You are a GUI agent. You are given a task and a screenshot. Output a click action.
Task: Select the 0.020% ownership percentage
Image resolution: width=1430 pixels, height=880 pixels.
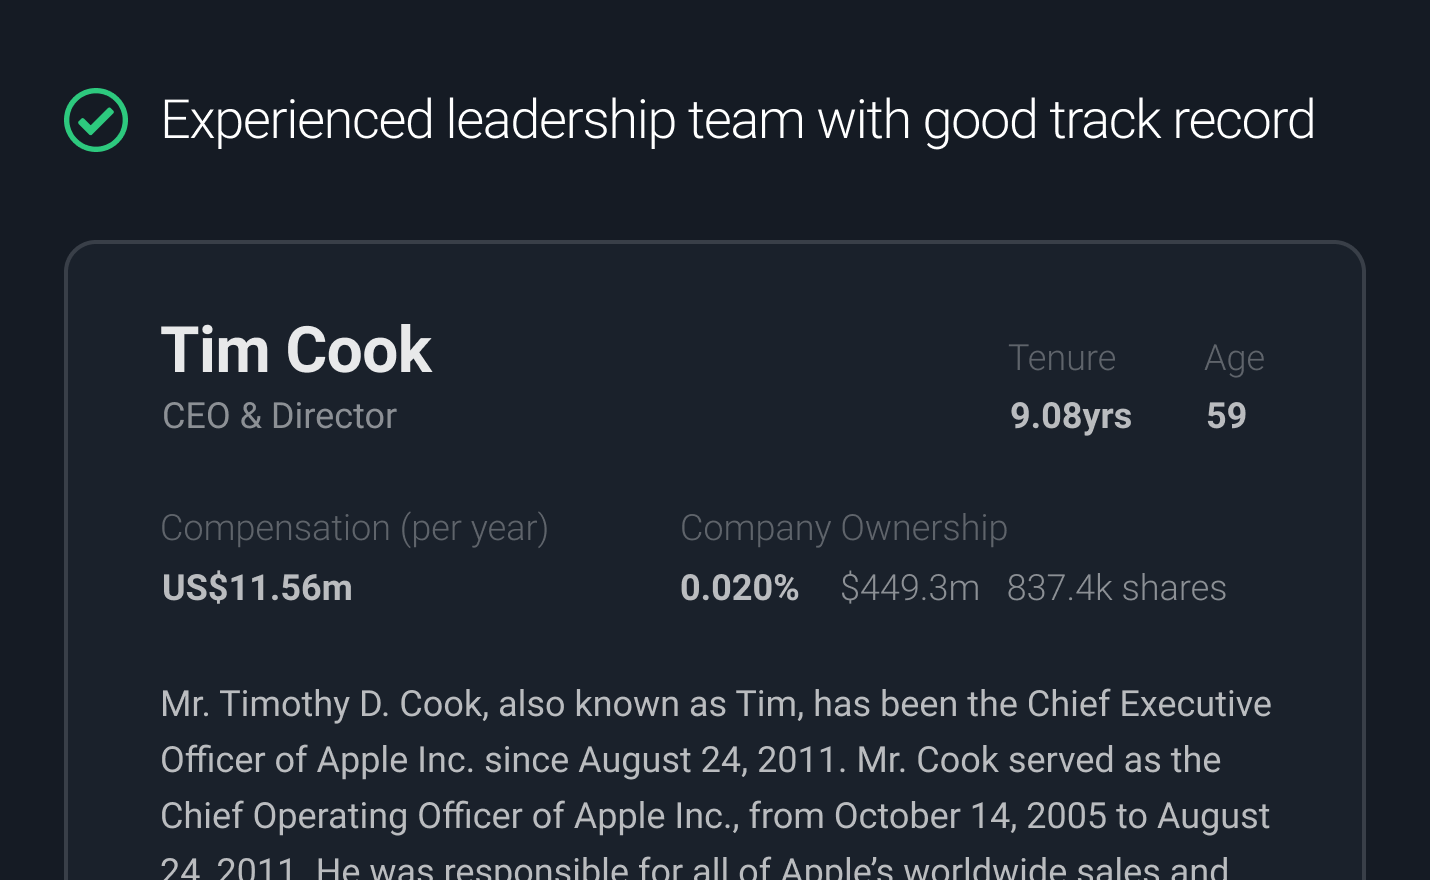740,588
